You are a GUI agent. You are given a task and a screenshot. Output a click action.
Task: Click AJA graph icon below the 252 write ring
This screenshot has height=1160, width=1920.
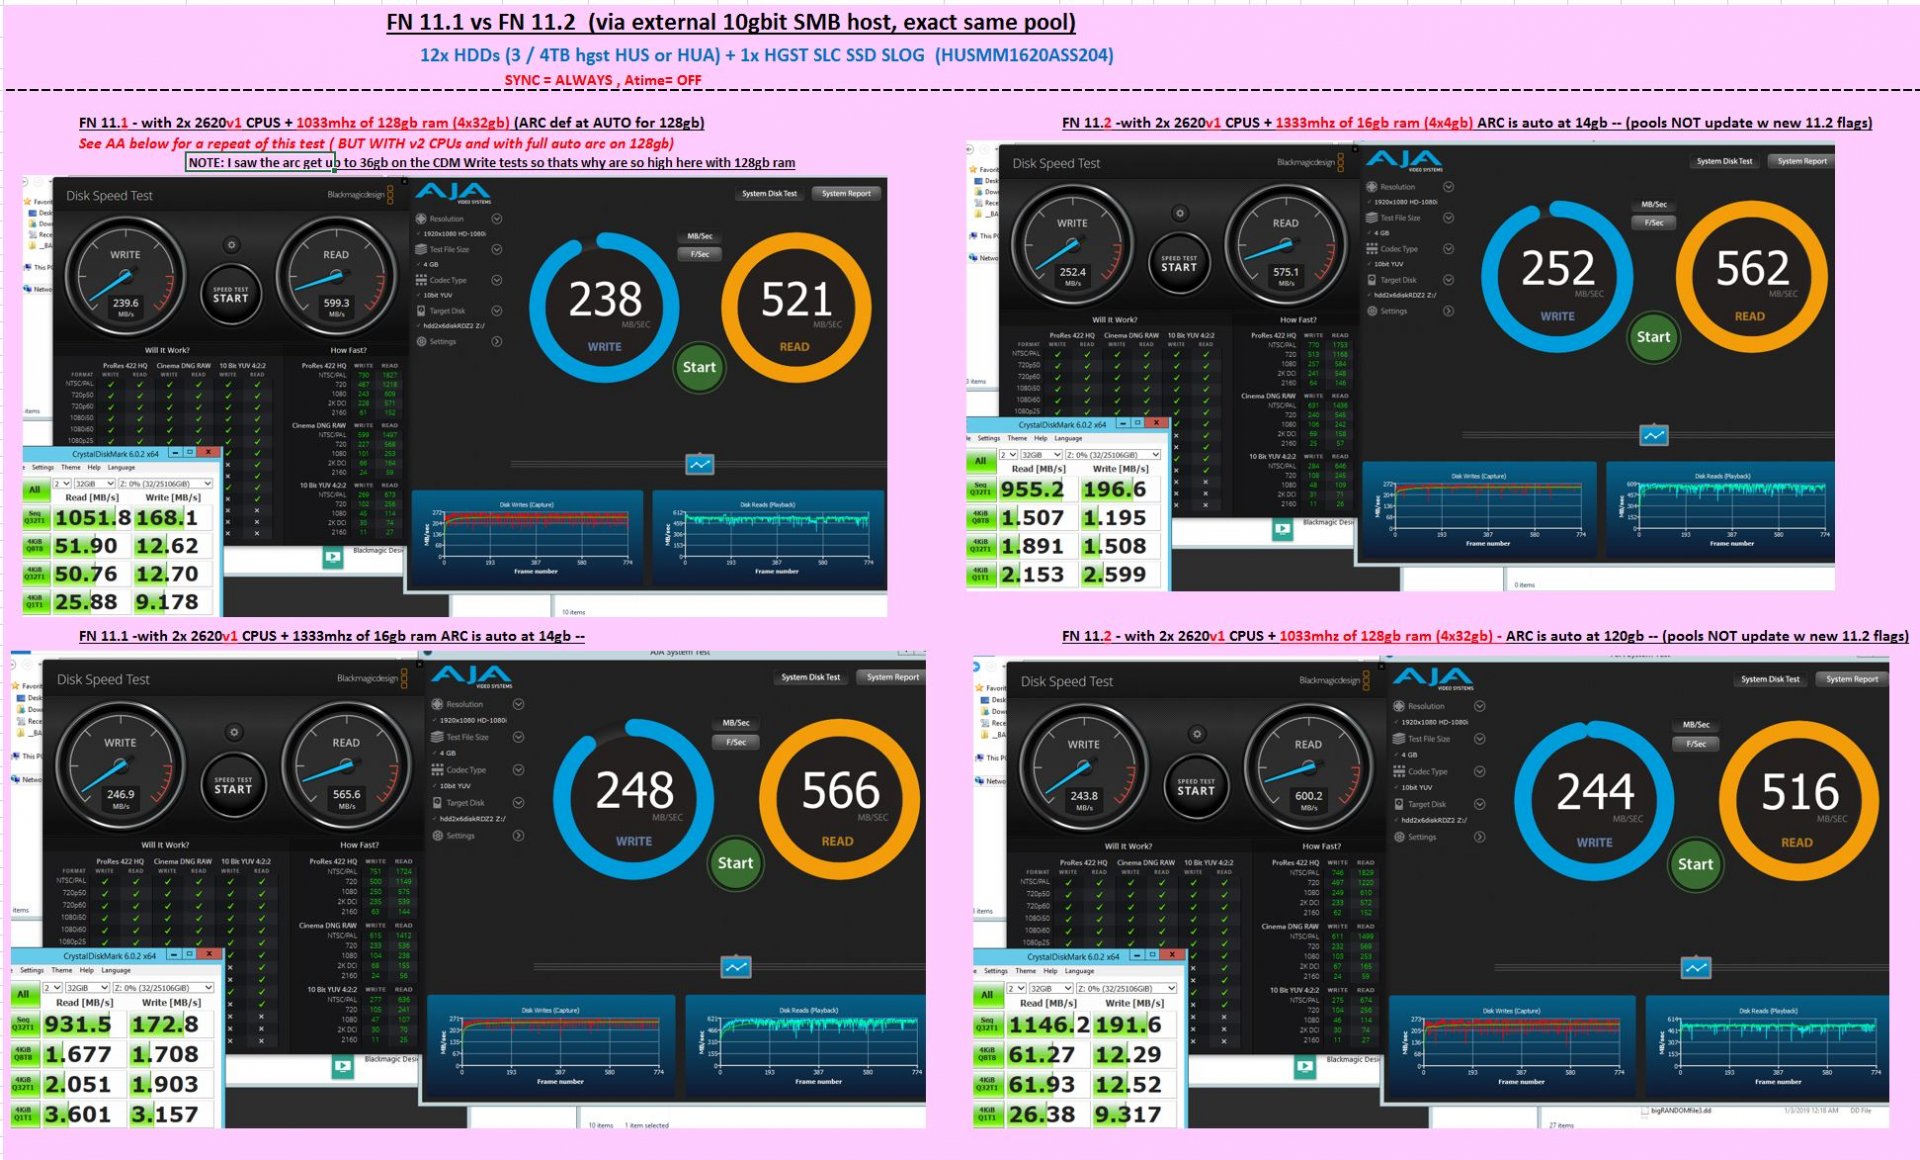(x=1654, y=435)
